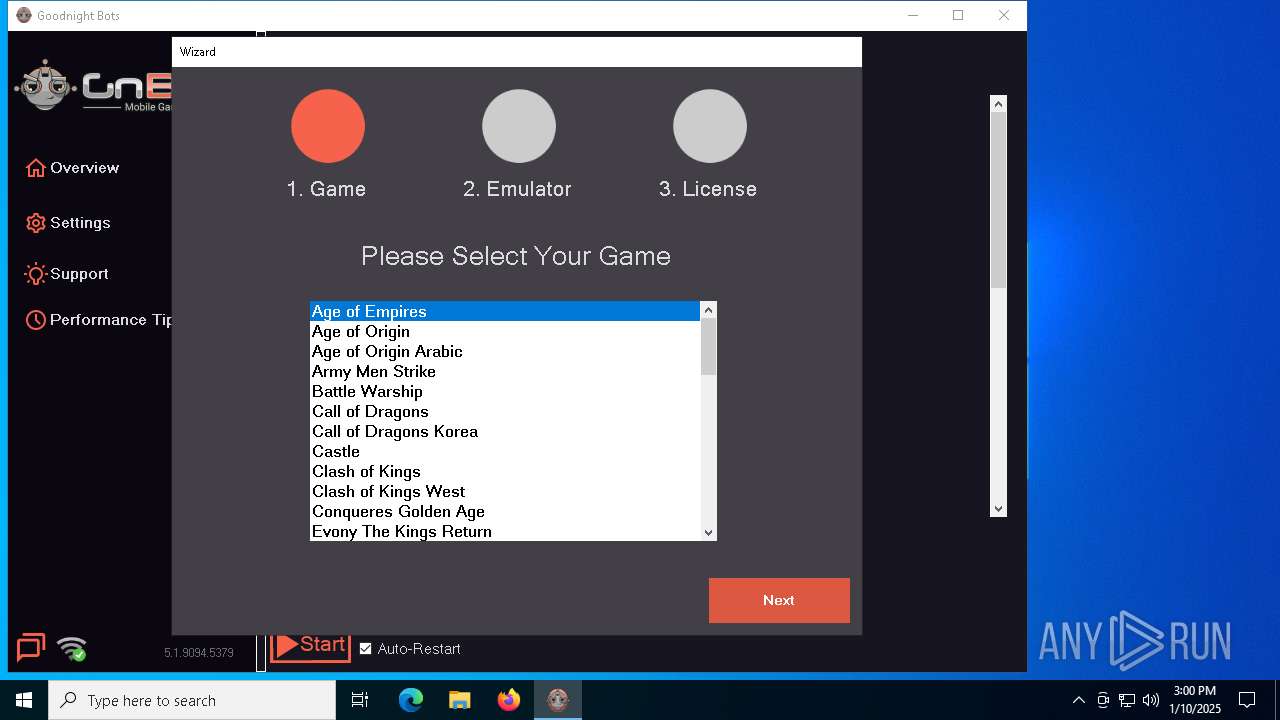Viewport: 1280px width, 720px height.
Task: Select Evony The Kings Return
Action: point(505,531)
